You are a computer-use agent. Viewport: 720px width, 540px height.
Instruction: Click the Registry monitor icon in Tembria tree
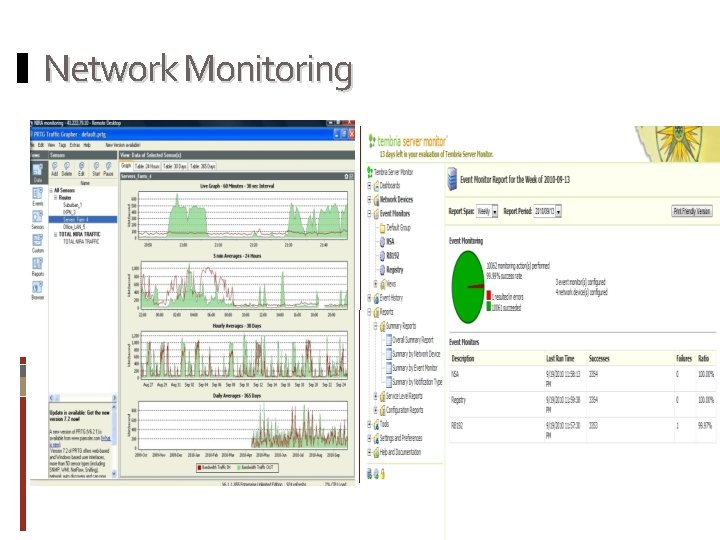point(382,270)
